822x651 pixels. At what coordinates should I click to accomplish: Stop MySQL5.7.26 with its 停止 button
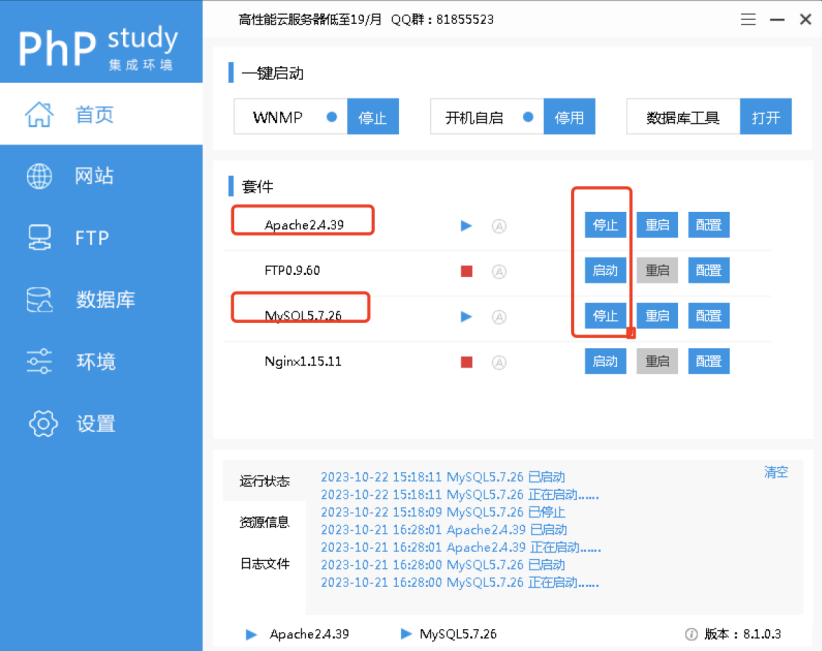[605, 316]
